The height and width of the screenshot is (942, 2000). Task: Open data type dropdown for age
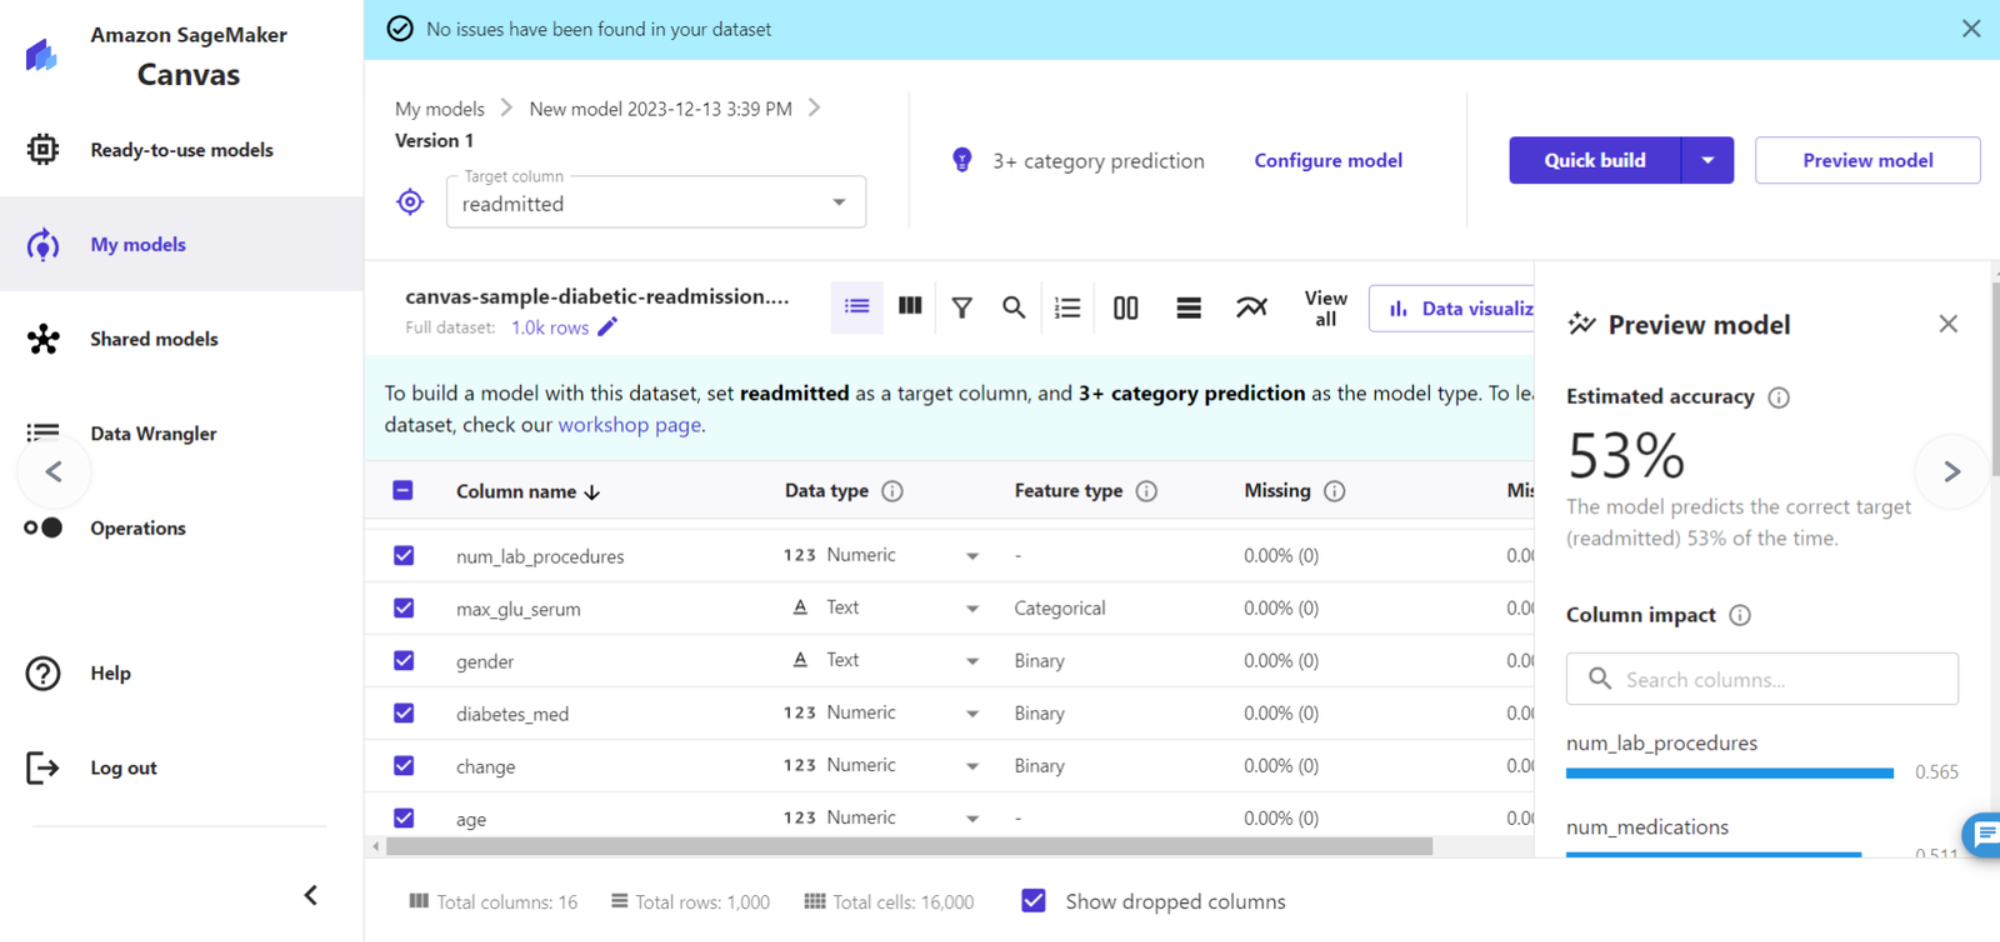[x=972, y=819]
